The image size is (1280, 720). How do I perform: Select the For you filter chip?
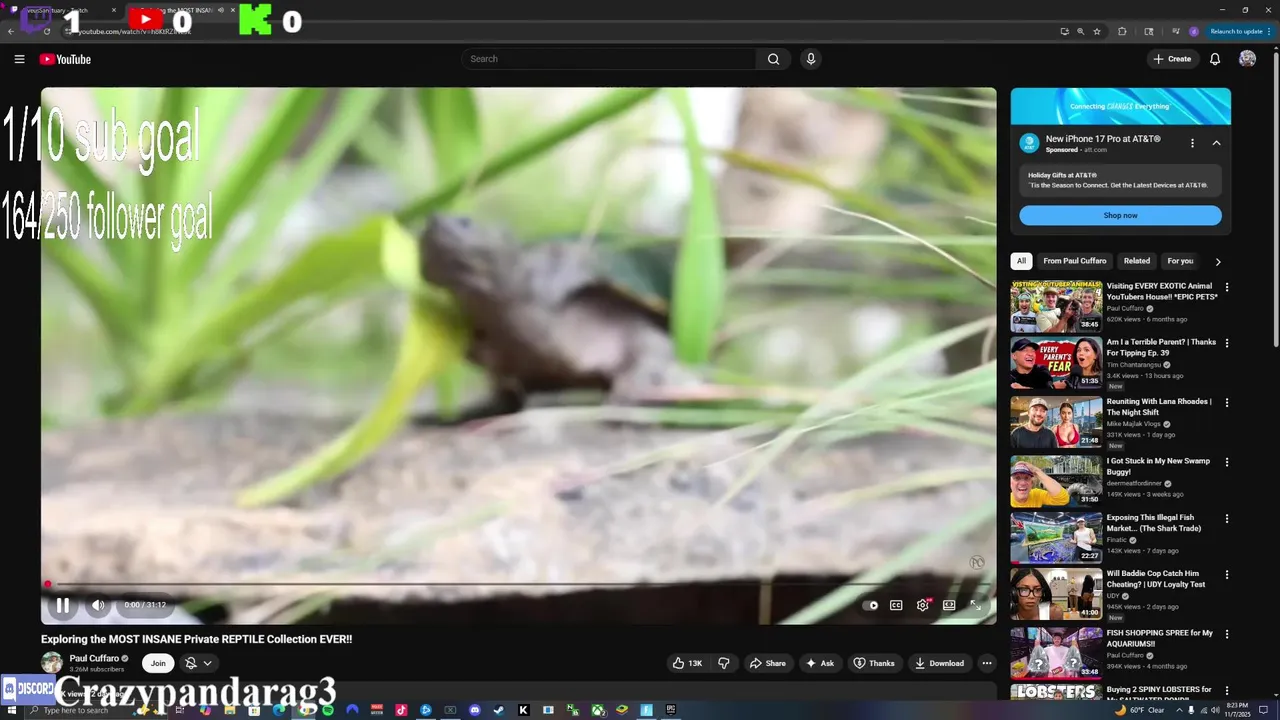click(x=1180, y=261)
